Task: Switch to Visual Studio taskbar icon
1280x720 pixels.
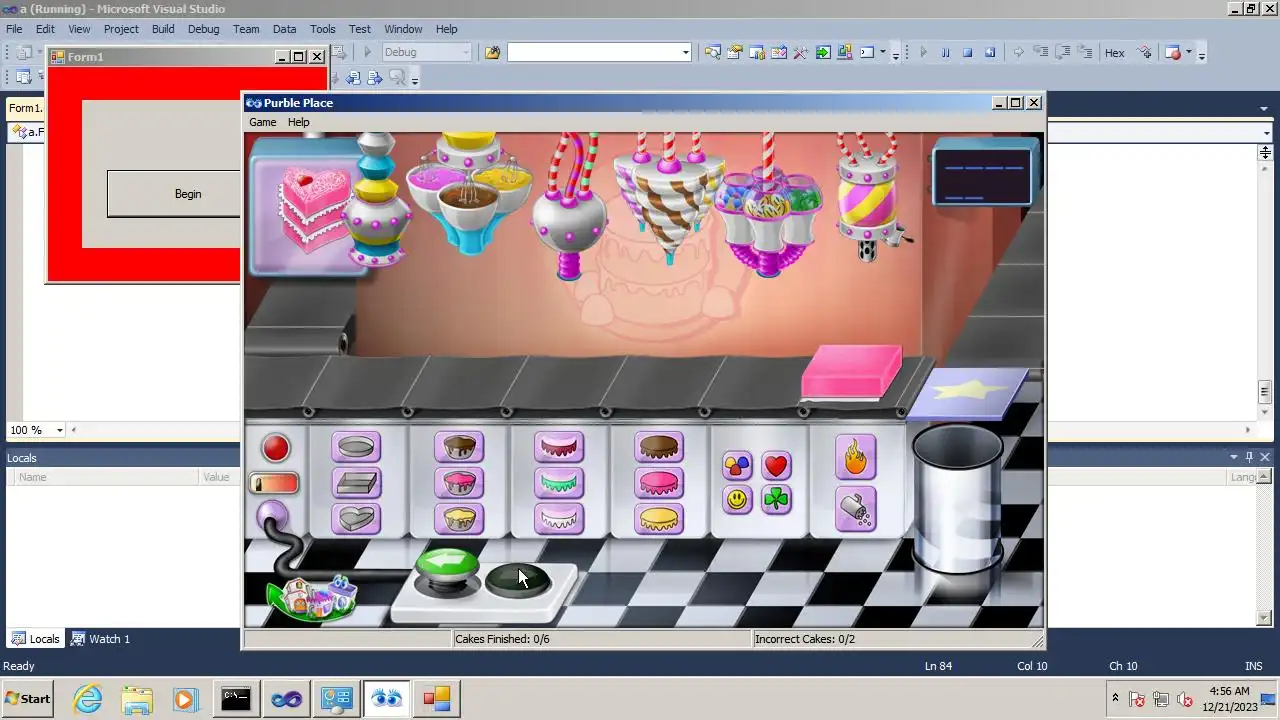Action: [x=286, y=699]
